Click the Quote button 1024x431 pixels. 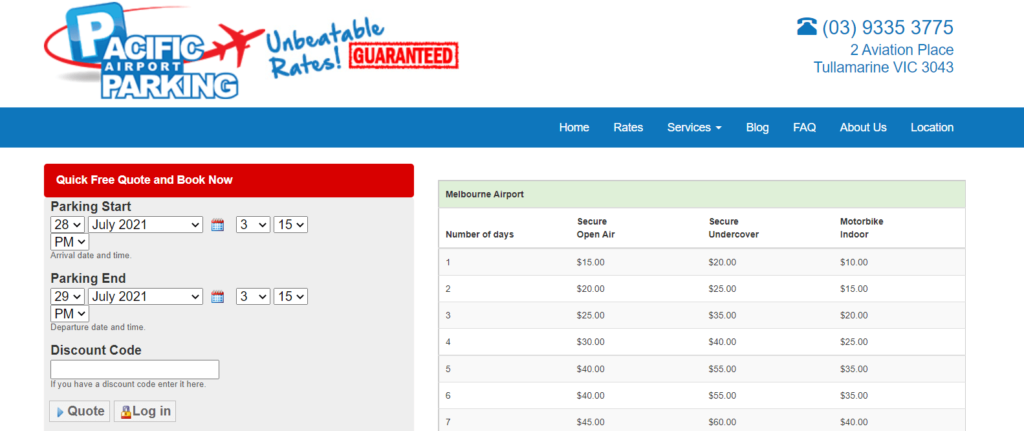pyautogui.click(x=80, y=411)
